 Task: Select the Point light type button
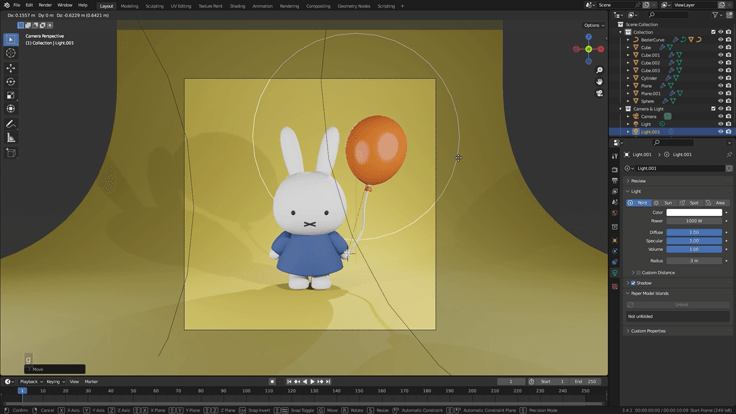638,203
